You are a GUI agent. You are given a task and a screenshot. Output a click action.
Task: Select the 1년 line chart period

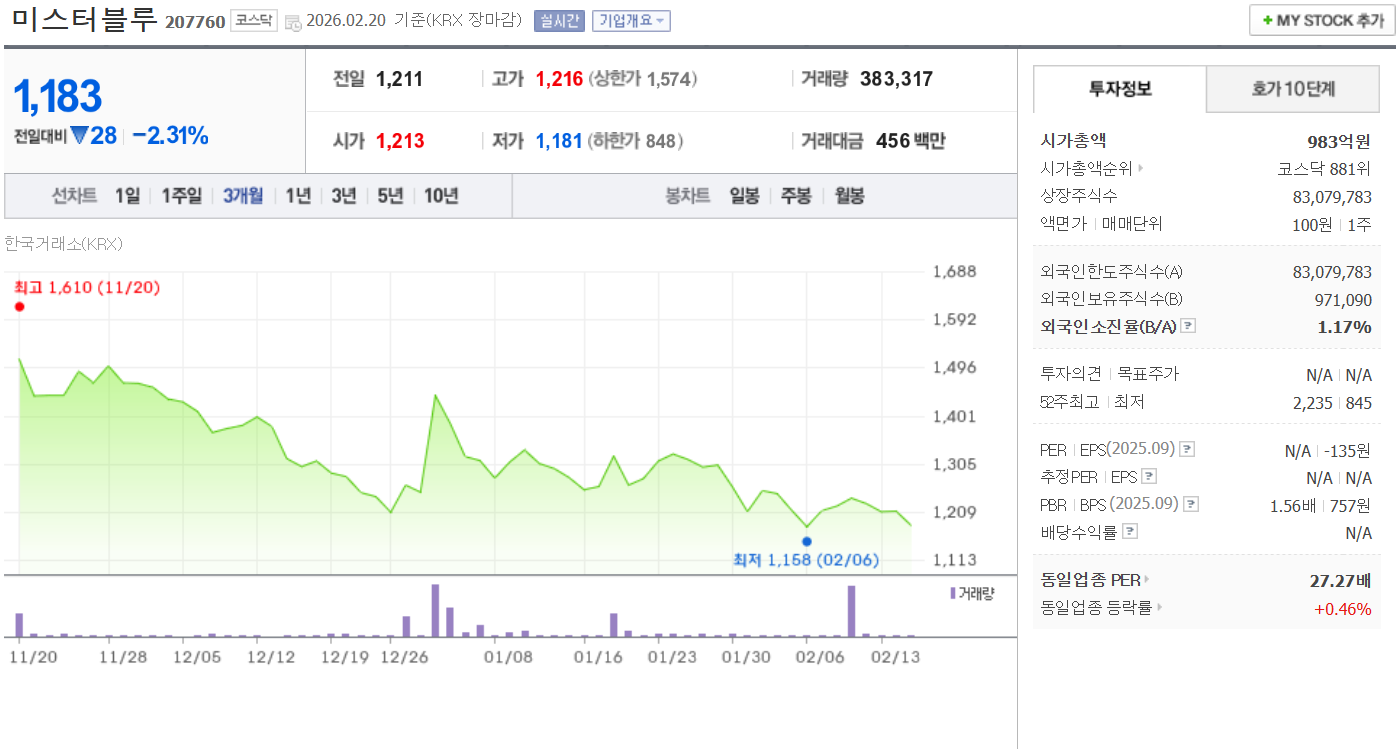tap(298, 196)
